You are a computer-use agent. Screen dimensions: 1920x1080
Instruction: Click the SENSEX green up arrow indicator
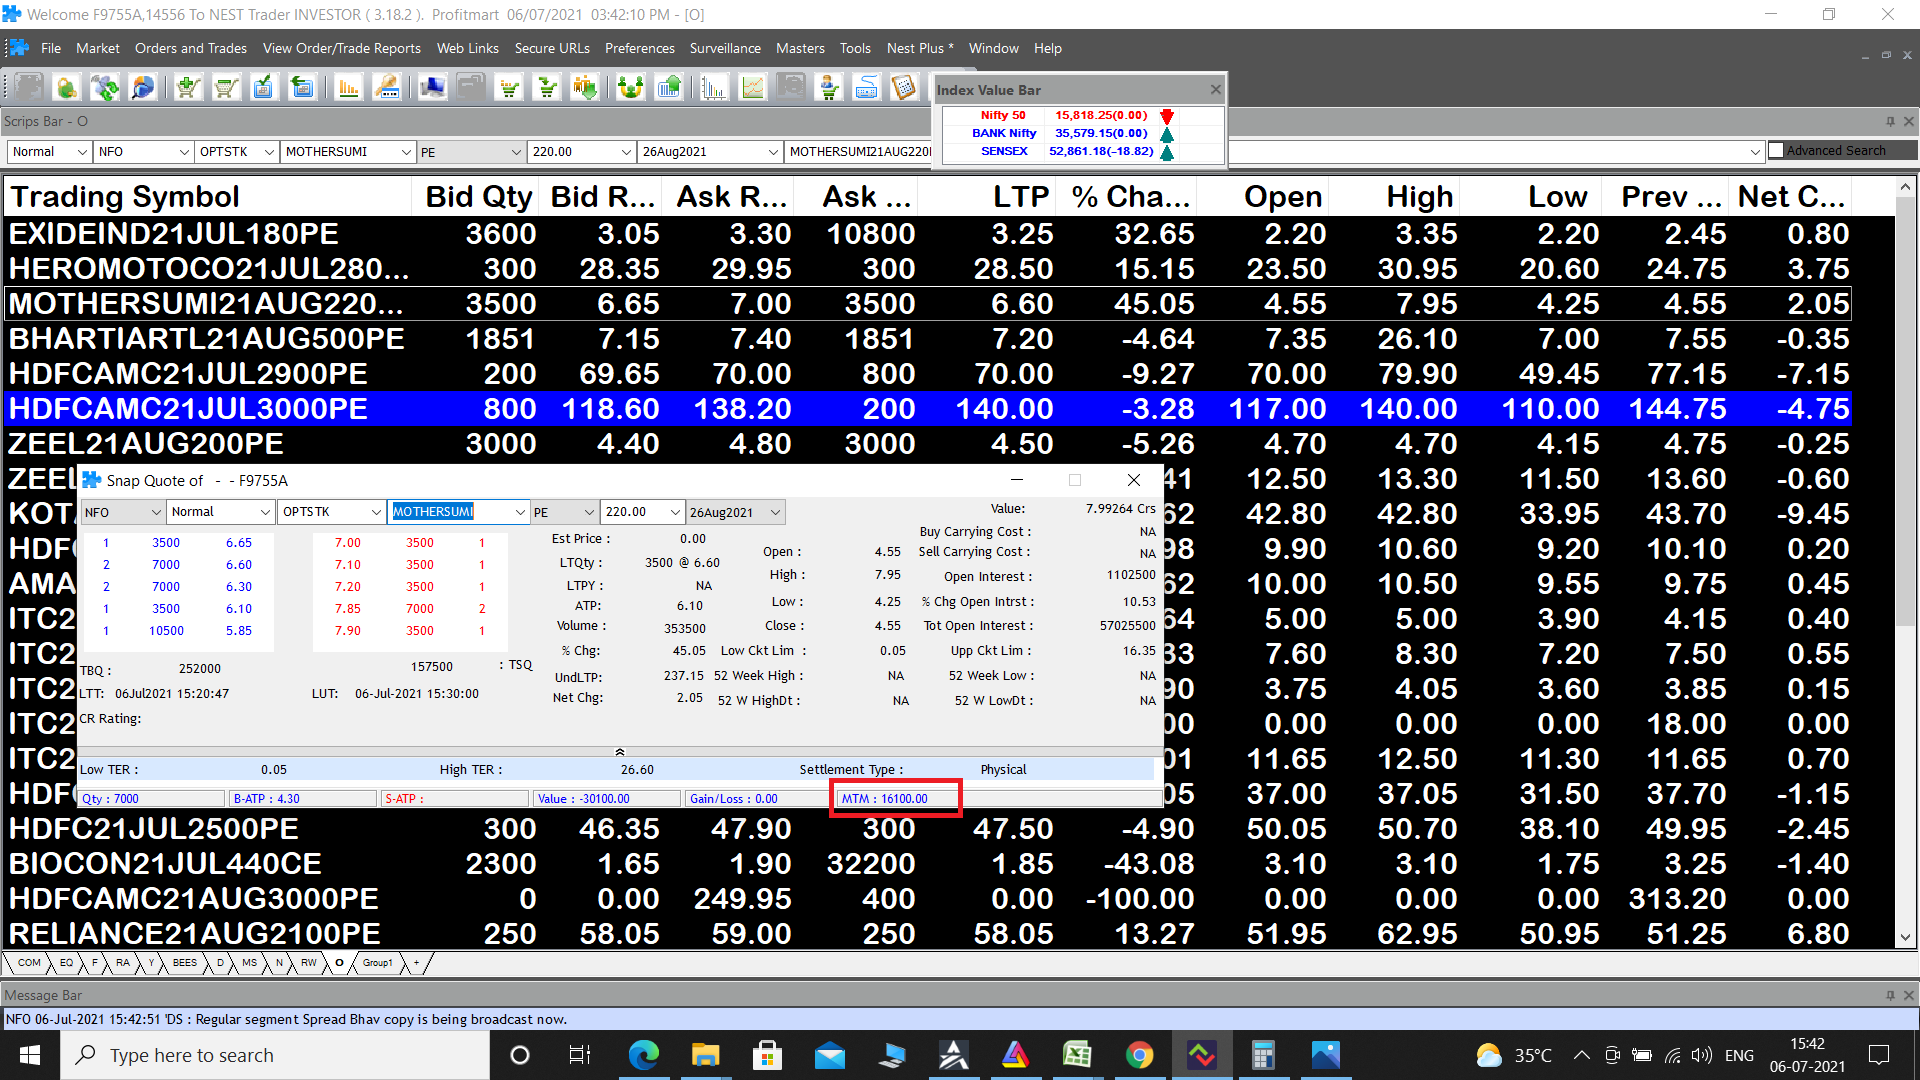click(x=1167, y=152)
